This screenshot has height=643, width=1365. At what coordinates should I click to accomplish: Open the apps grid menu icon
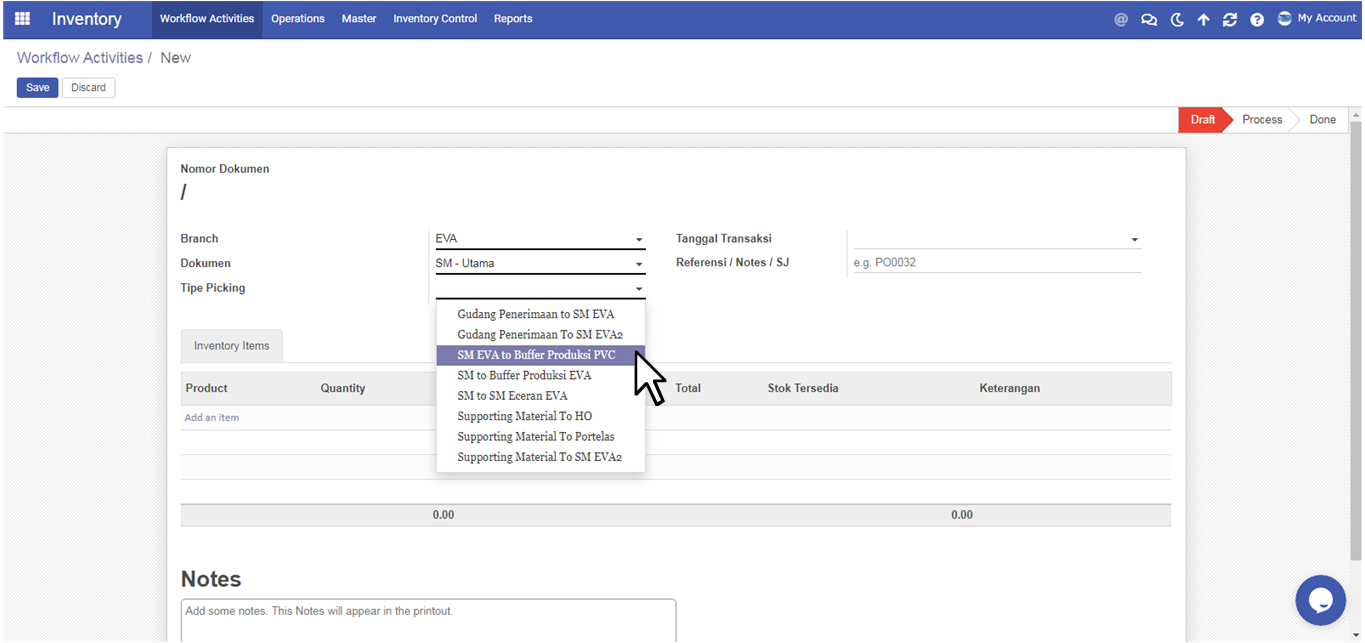pyautogui.click(x=22, y=19)
